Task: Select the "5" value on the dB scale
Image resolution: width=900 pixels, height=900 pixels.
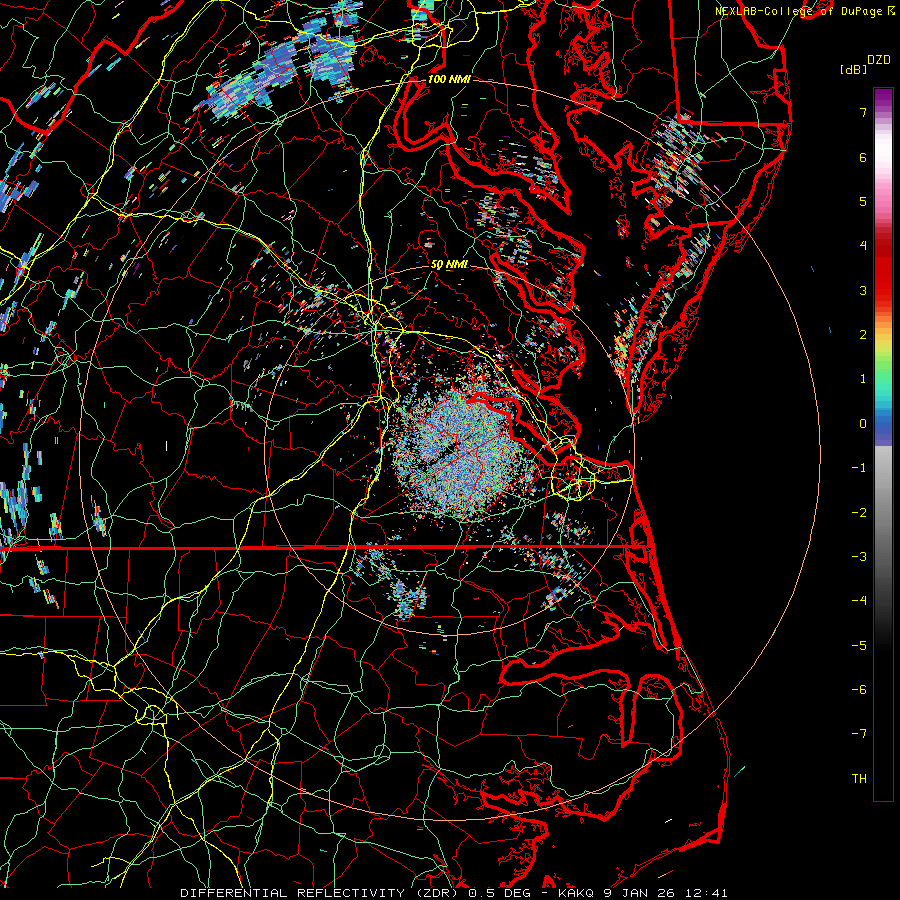Action: pos(863,201)
